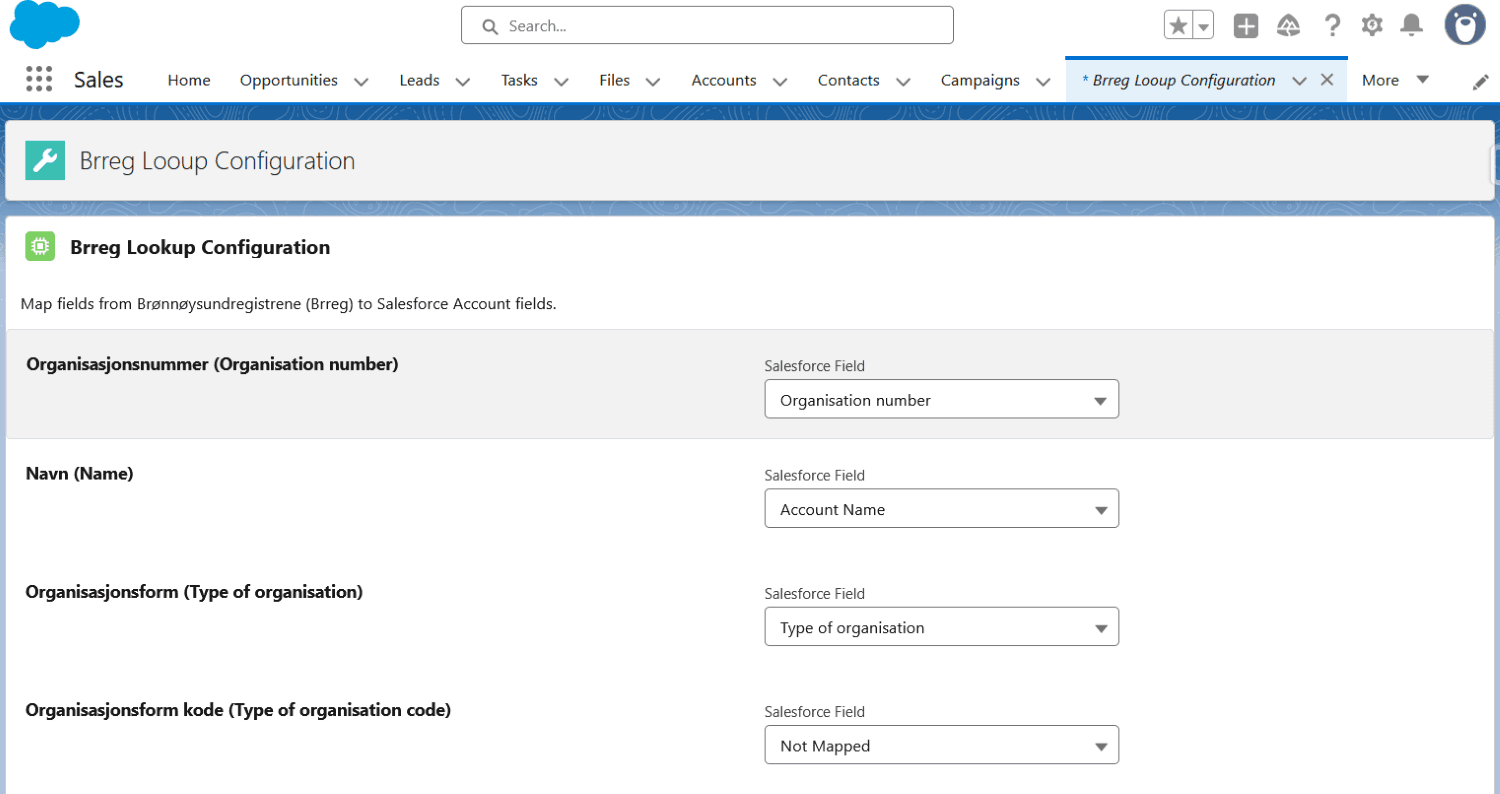
Task: Open the Notifications bell icon
Action: [x=1411, y=26]
